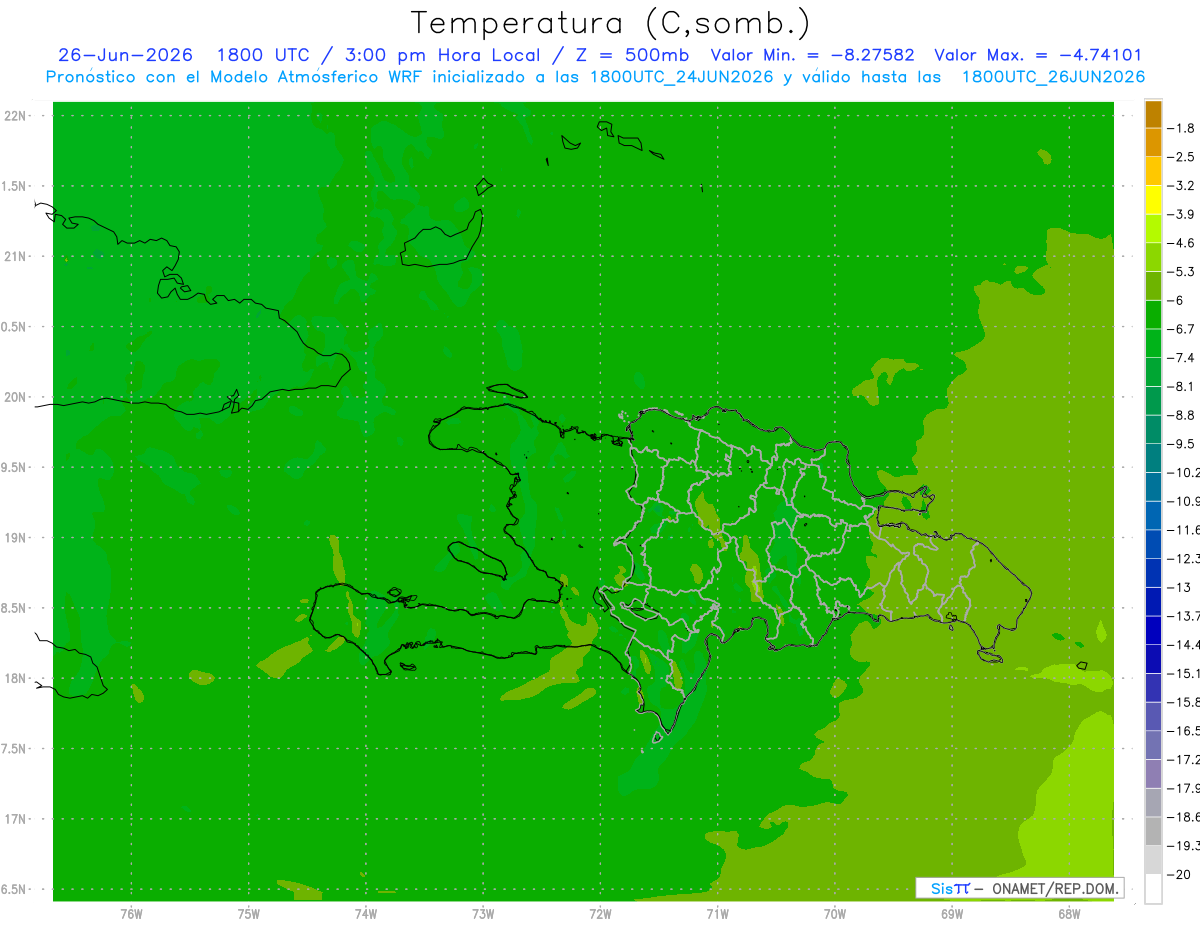Click '1800UTC_24JUN2026' initialization timestamp
Screen dimensions: 1200x927
click(681, 77)
